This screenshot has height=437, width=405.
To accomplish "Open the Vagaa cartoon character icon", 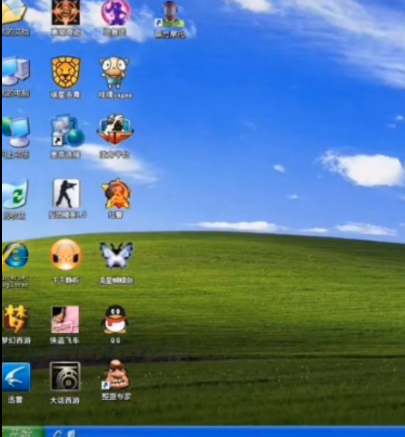I will (114, 73).
